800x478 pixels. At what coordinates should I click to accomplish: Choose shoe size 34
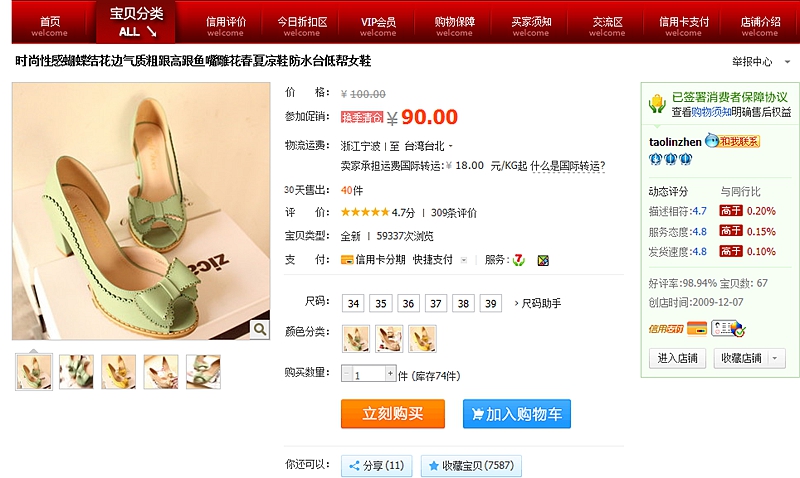click(x=353, y=304)
